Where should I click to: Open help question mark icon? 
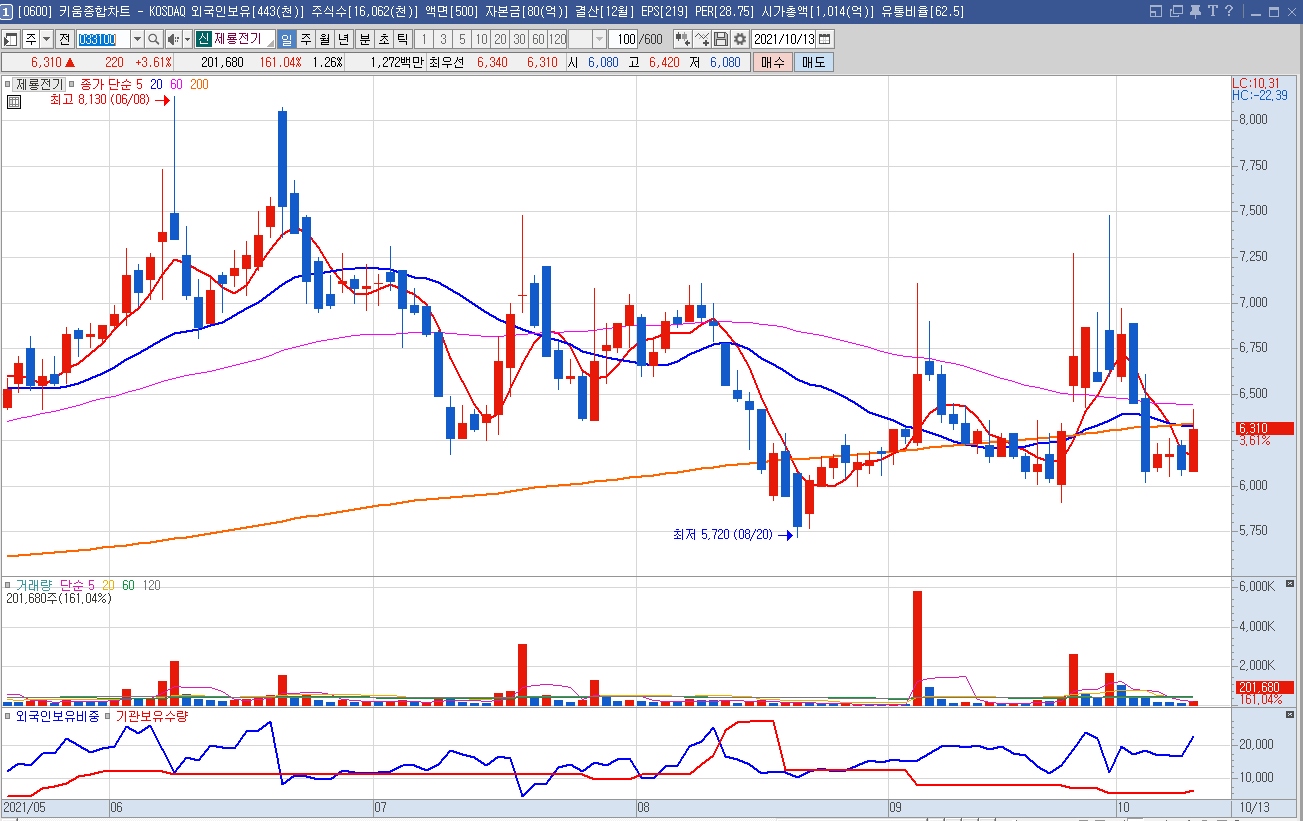[x=1228, y=11]
